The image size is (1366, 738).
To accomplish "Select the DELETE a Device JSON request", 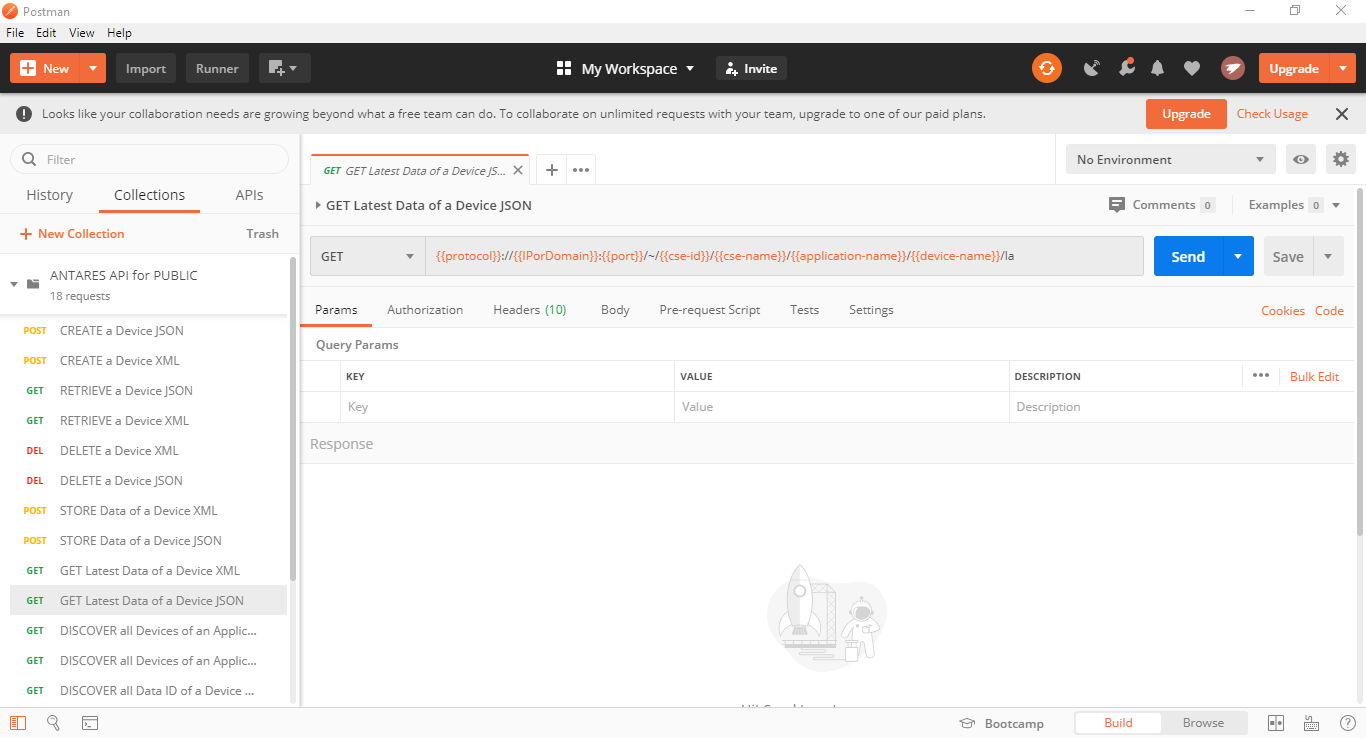I will (121, 481).
